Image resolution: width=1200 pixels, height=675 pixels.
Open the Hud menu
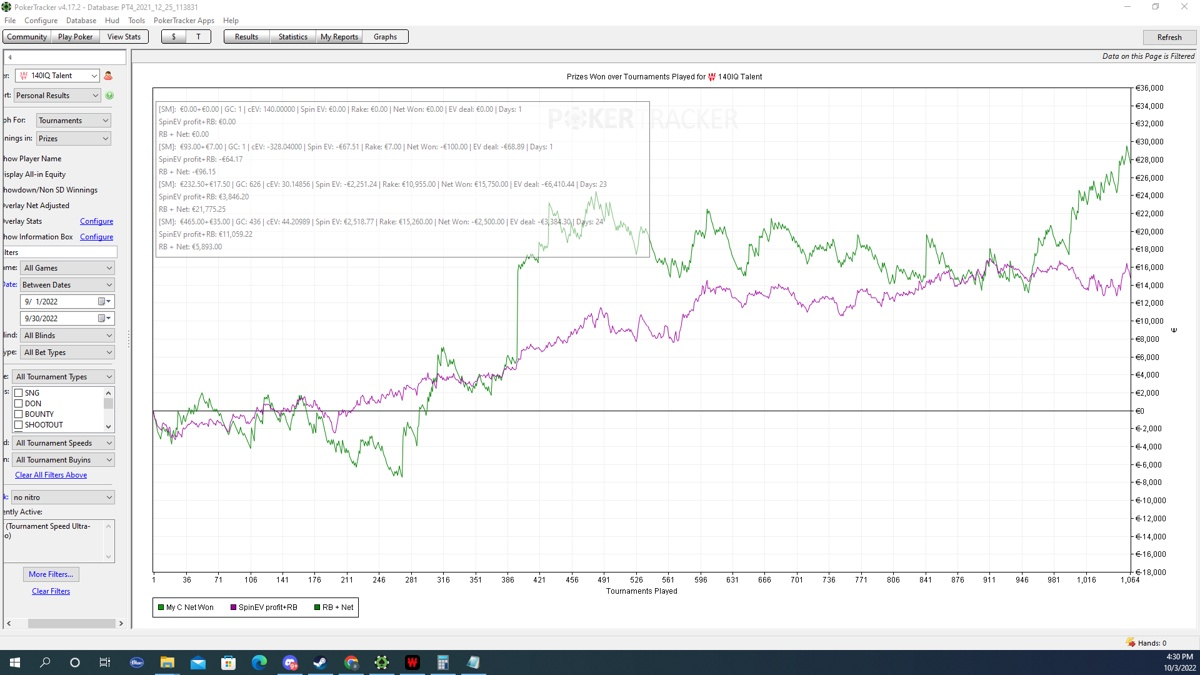112,20
